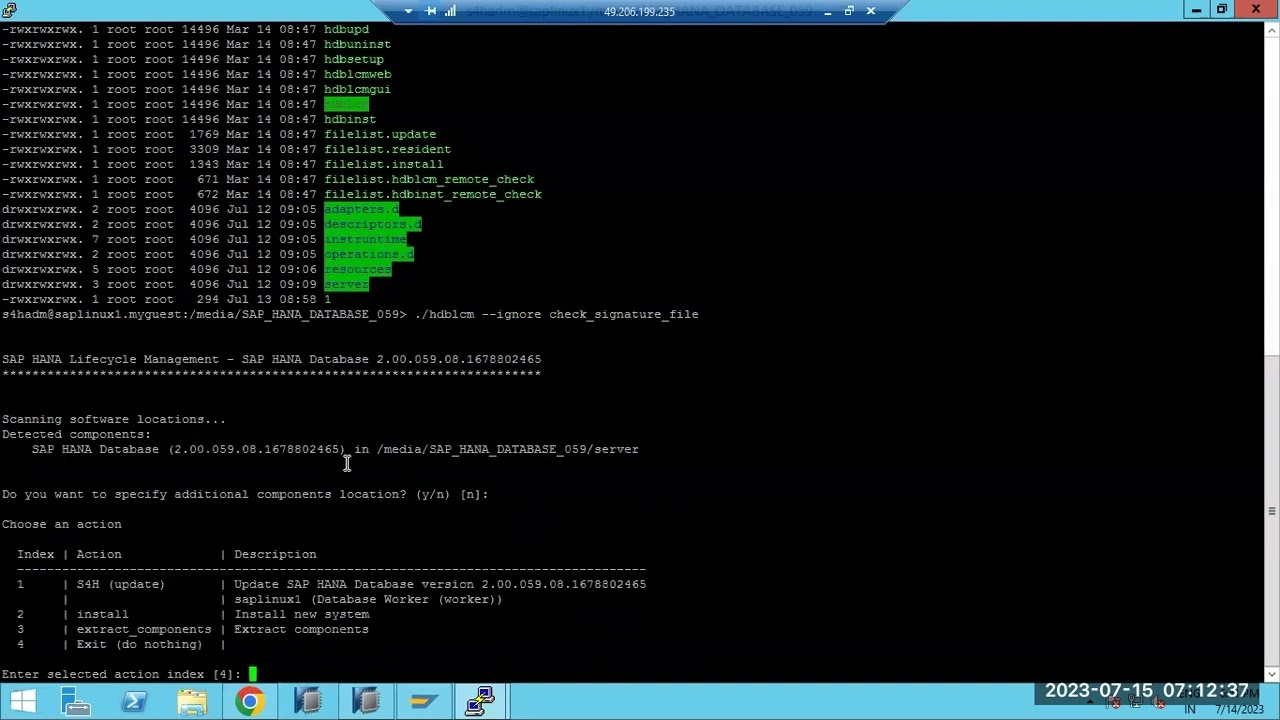Click 'Scanning software locations...' line
Viewport: 1280px width, 720px height.
[114, 419]
